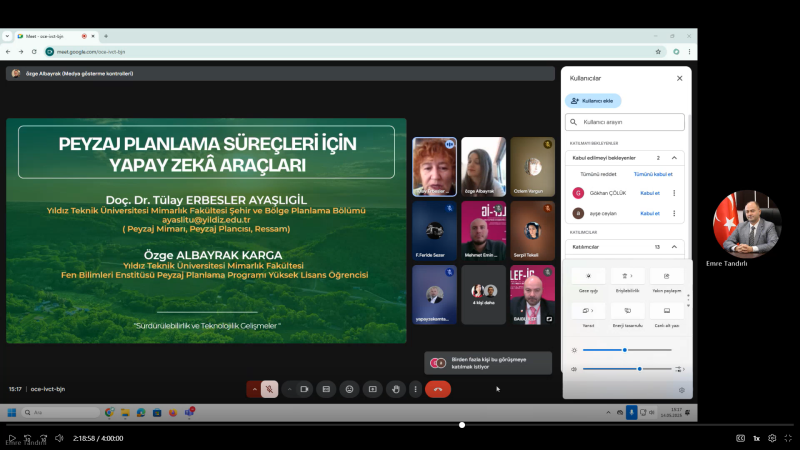Seek on the video progress bar

[x=400, y=425]
